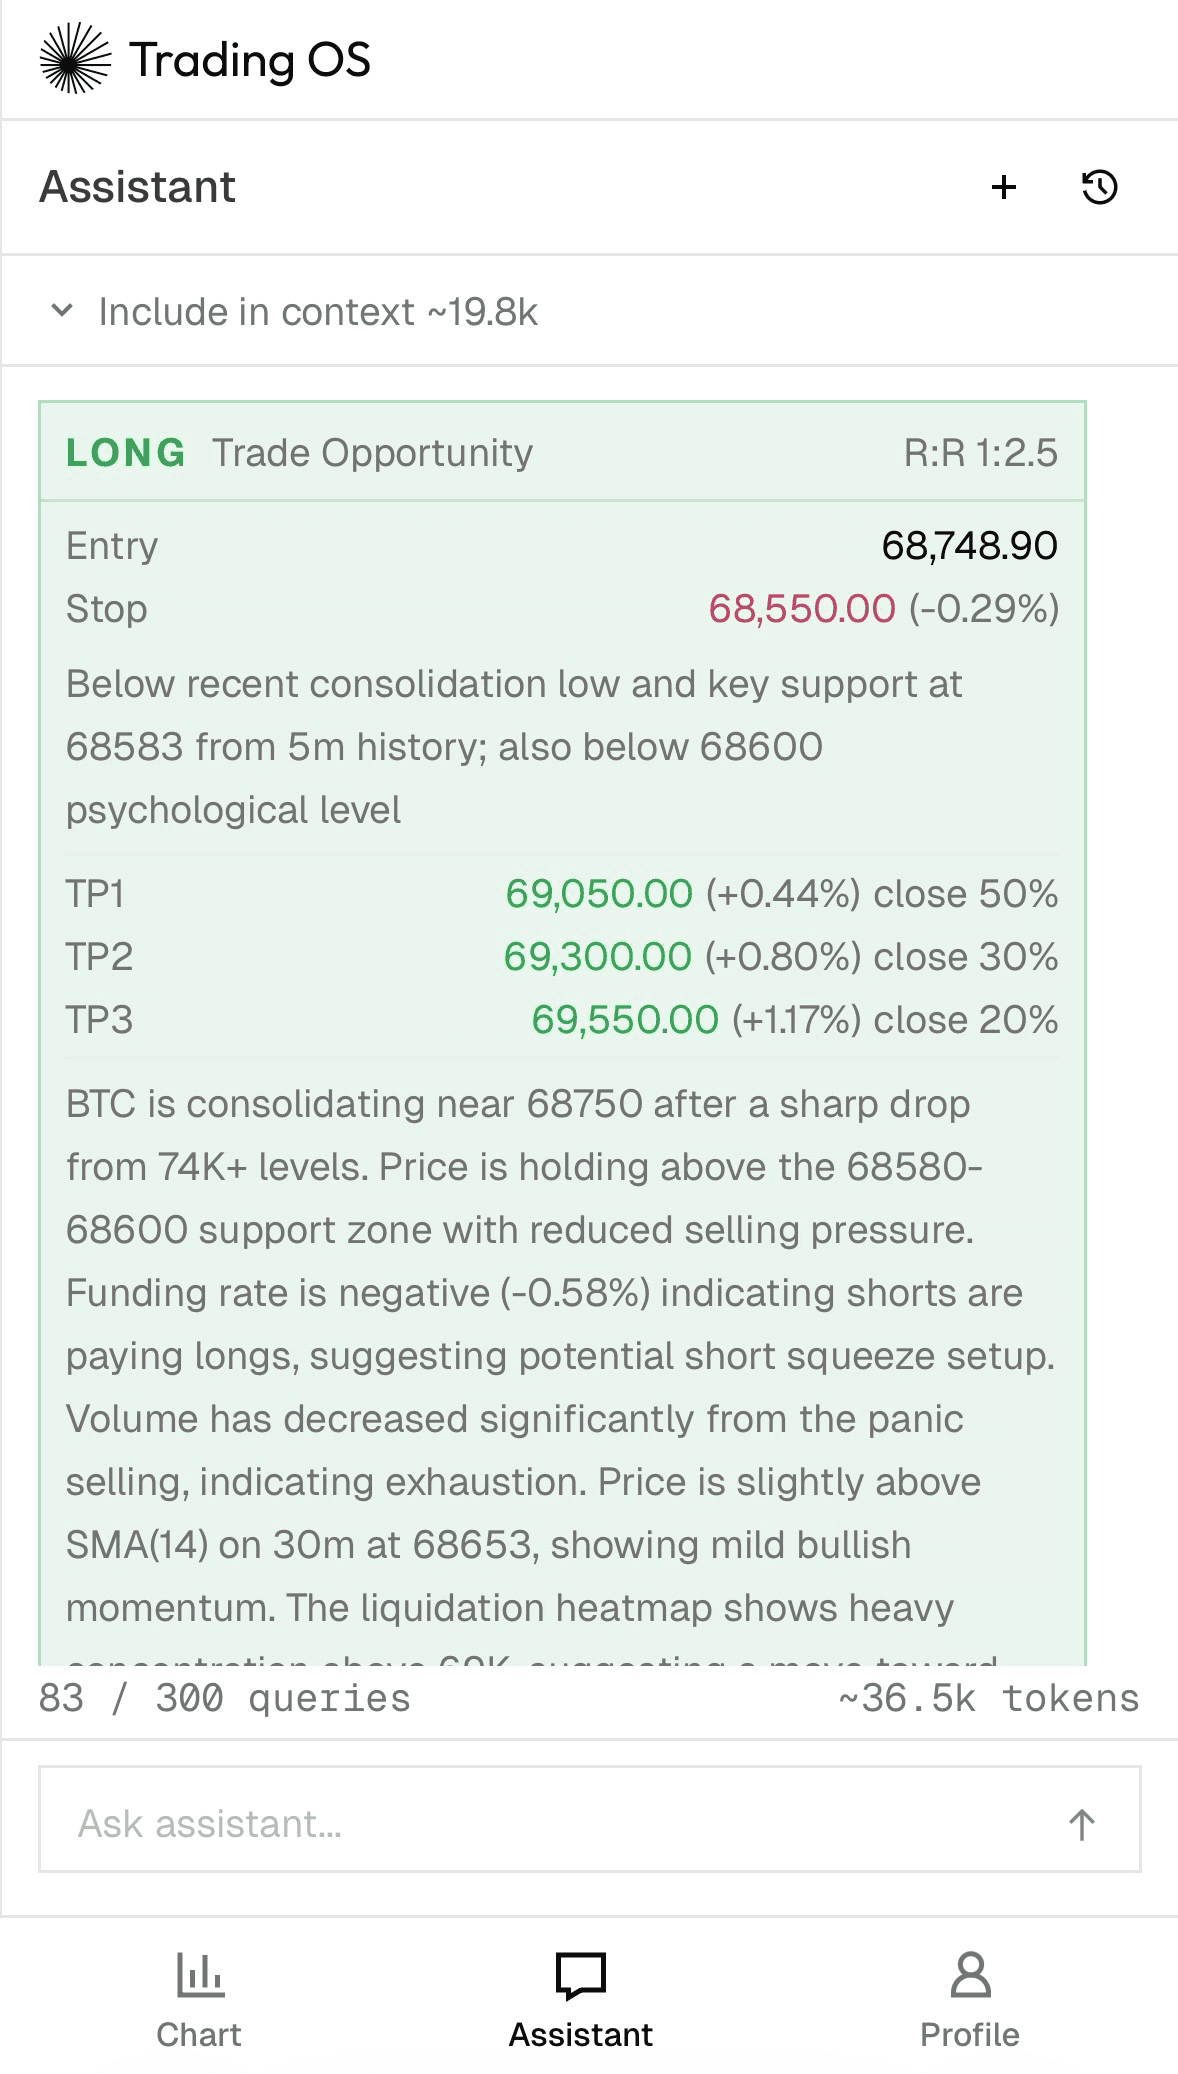The width and height of the screenshot is (1178, 2074).
Task: Select the TP3 target 69,550.00
Action: 624,1020
